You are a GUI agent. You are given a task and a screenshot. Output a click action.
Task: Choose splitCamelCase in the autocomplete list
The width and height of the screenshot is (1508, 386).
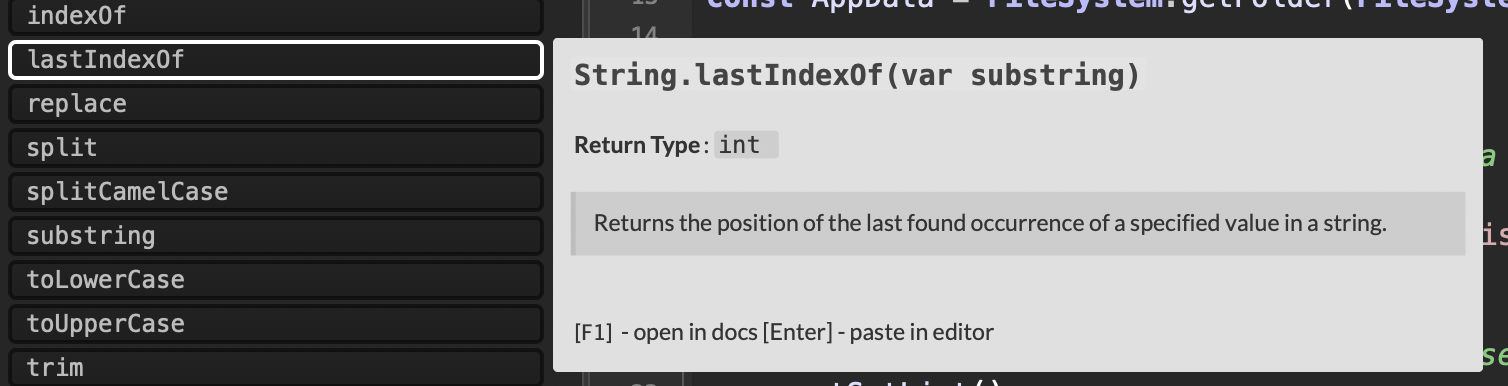[275, 192]
